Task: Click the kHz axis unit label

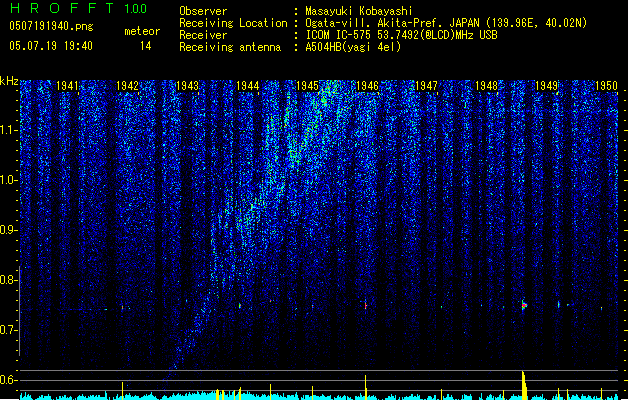Action: point(9,81)
